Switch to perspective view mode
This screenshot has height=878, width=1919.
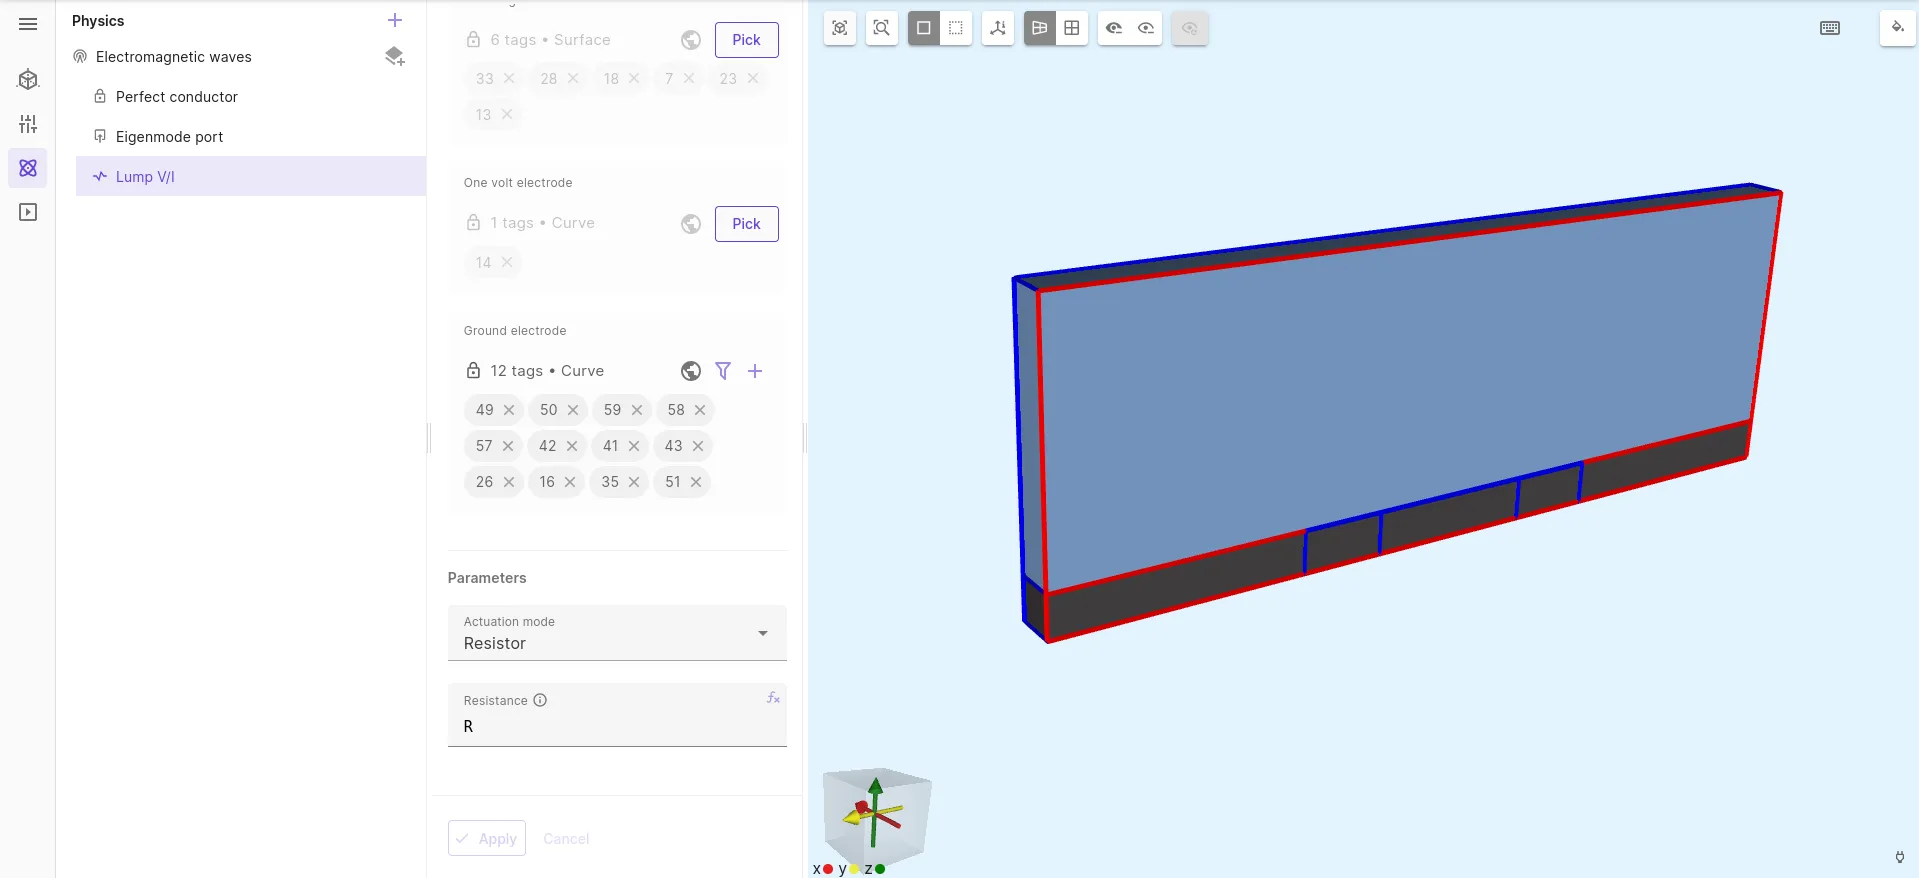[1040, 28]
